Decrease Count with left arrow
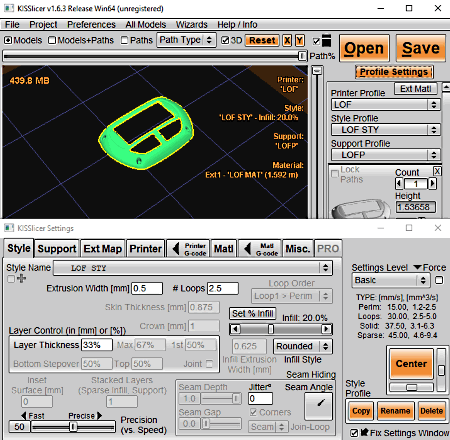The height and width of the screenshot is (440, 450). (399, 184)
